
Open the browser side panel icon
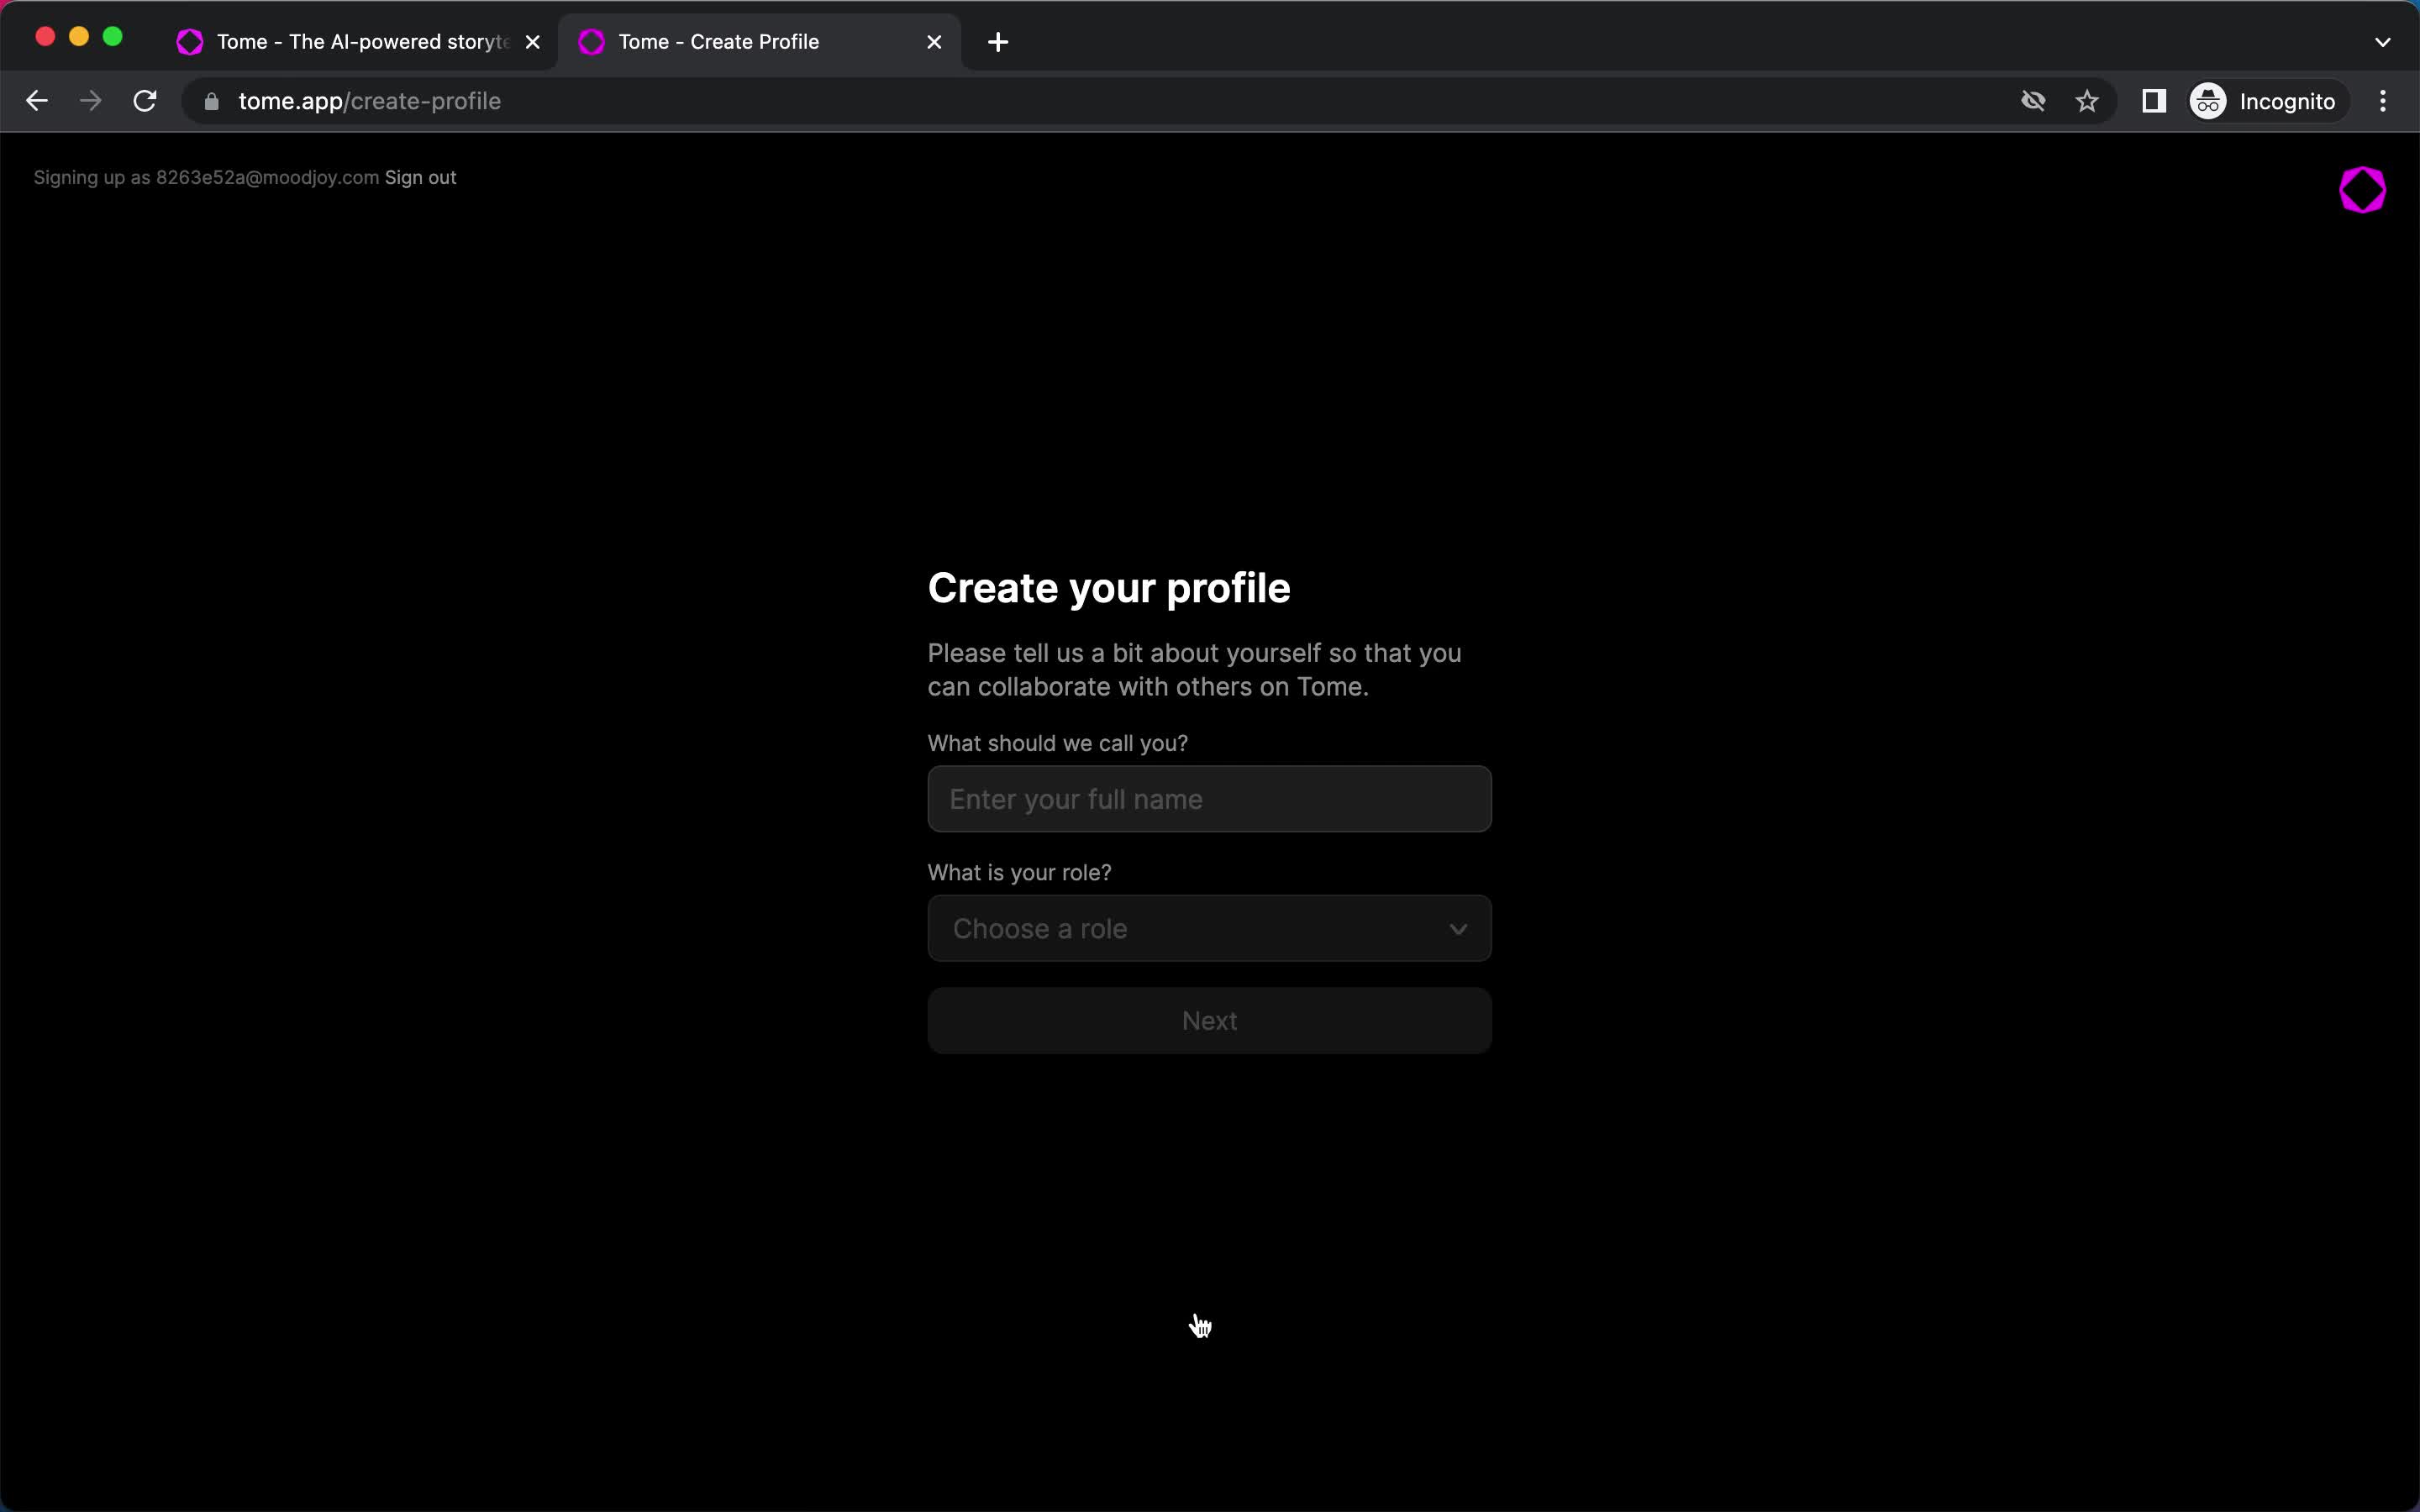tap(2154, 101)
